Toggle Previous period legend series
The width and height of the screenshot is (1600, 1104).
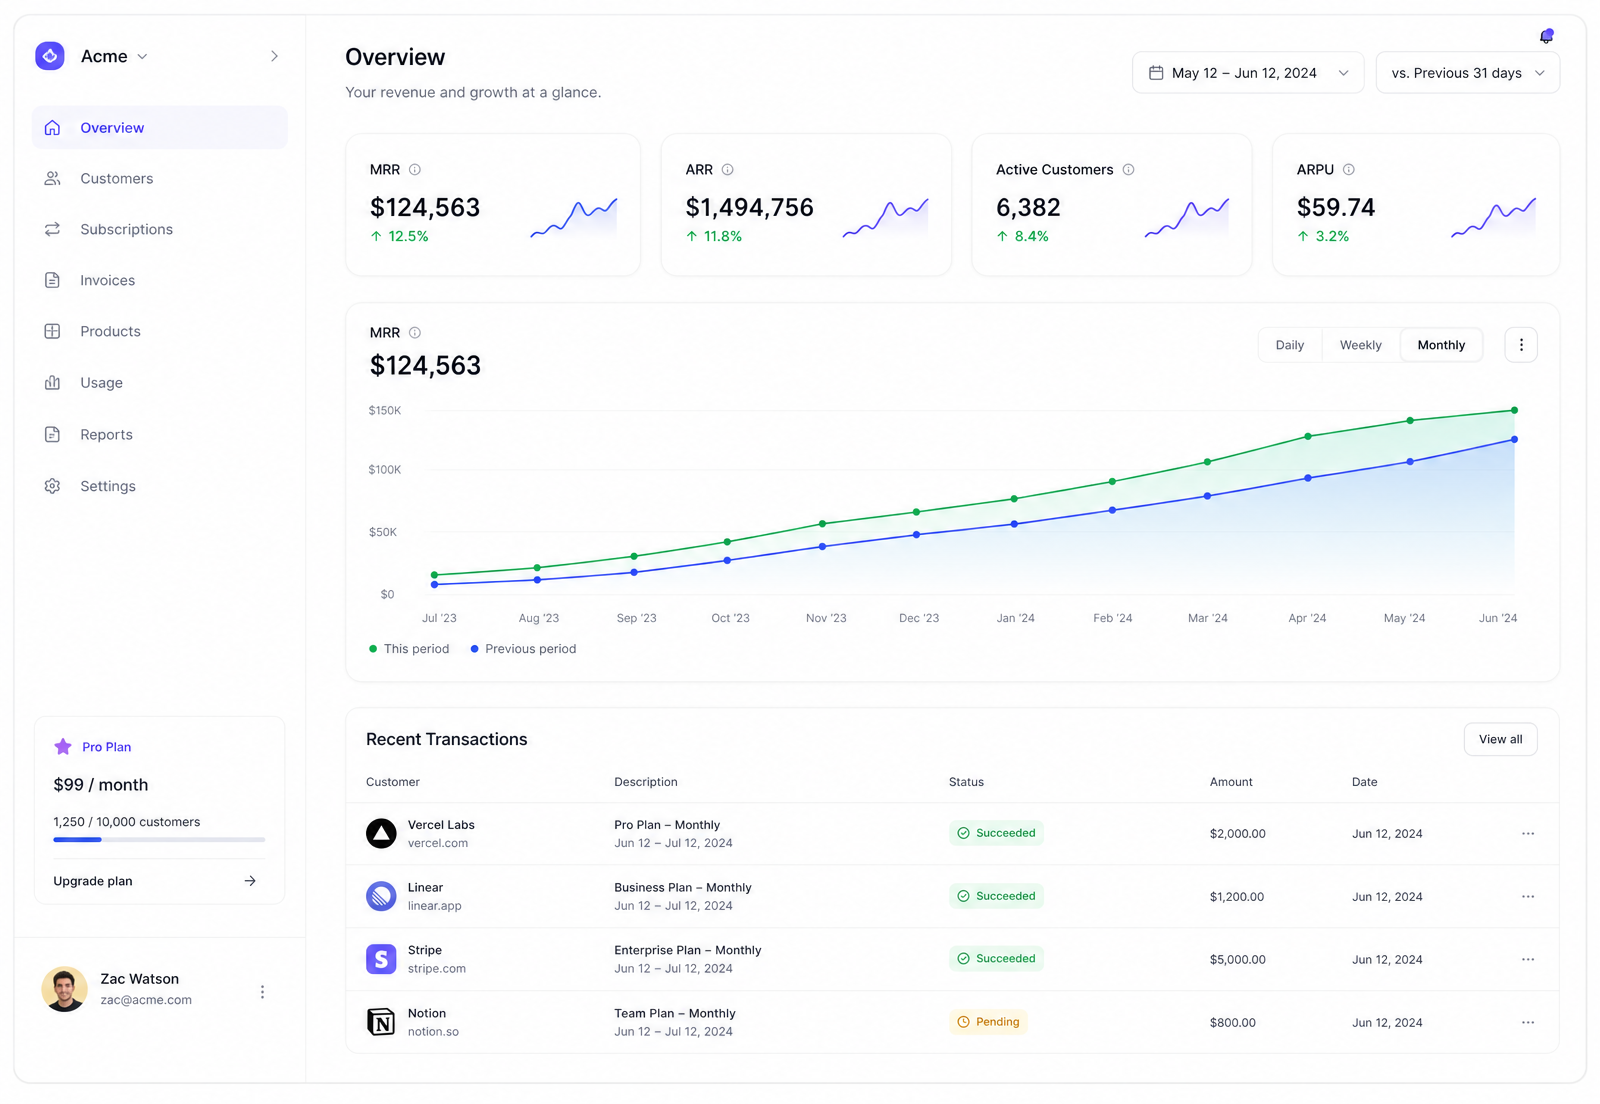pos(523,649)
